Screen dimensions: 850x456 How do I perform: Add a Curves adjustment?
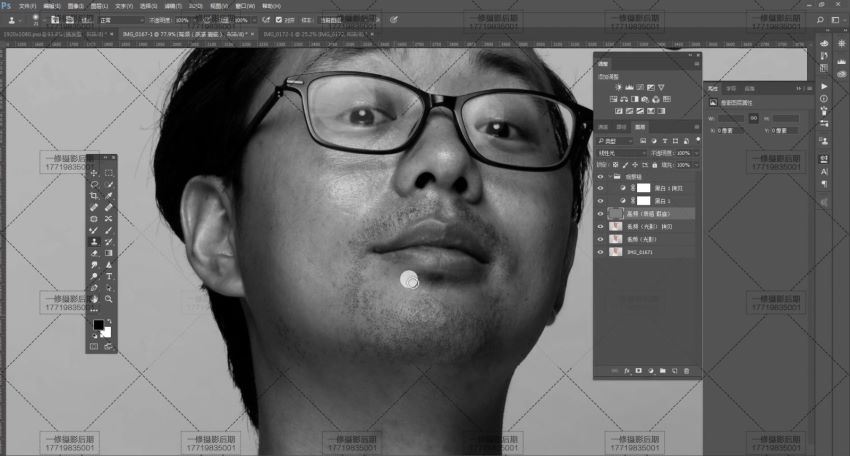640,87
